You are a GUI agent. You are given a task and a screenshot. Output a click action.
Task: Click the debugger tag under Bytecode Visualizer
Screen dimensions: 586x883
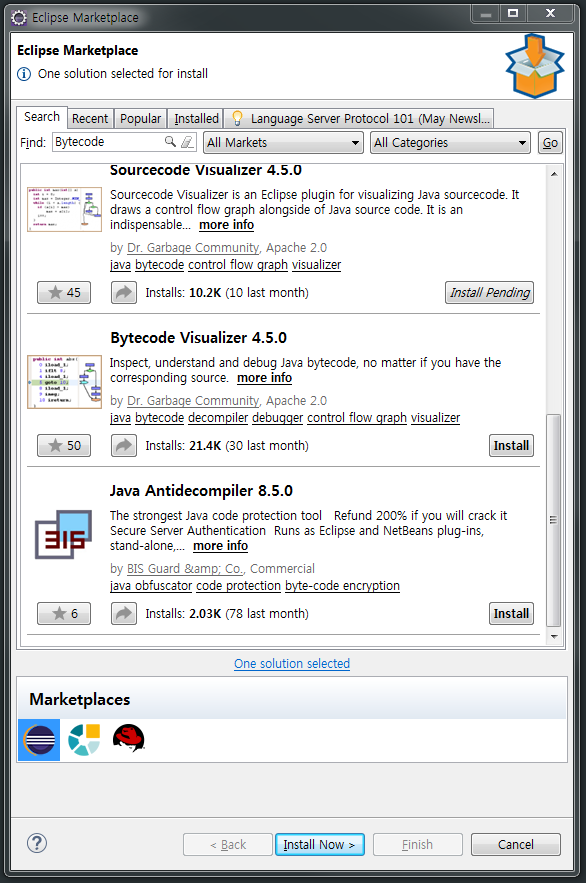click(x=278, y=418)
